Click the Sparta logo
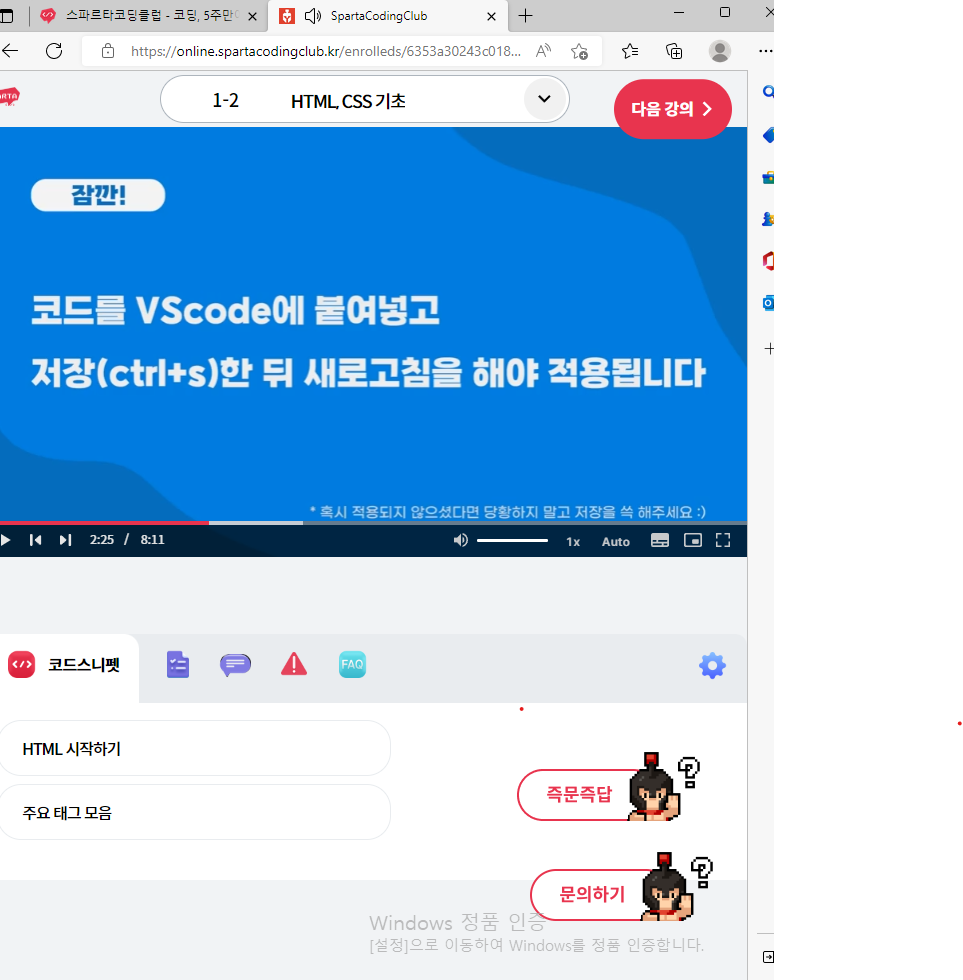 [x=9, y=97]
